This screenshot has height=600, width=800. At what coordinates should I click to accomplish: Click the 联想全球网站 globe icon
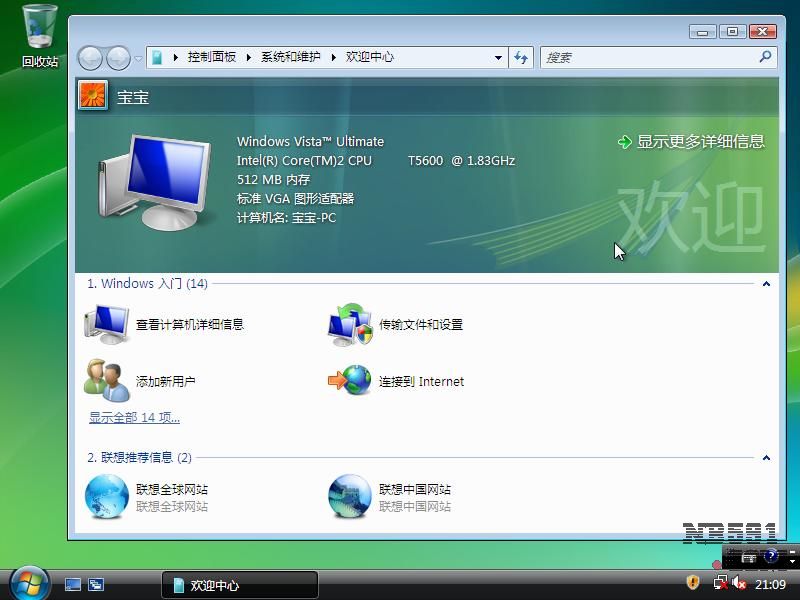tap(107, 497)
